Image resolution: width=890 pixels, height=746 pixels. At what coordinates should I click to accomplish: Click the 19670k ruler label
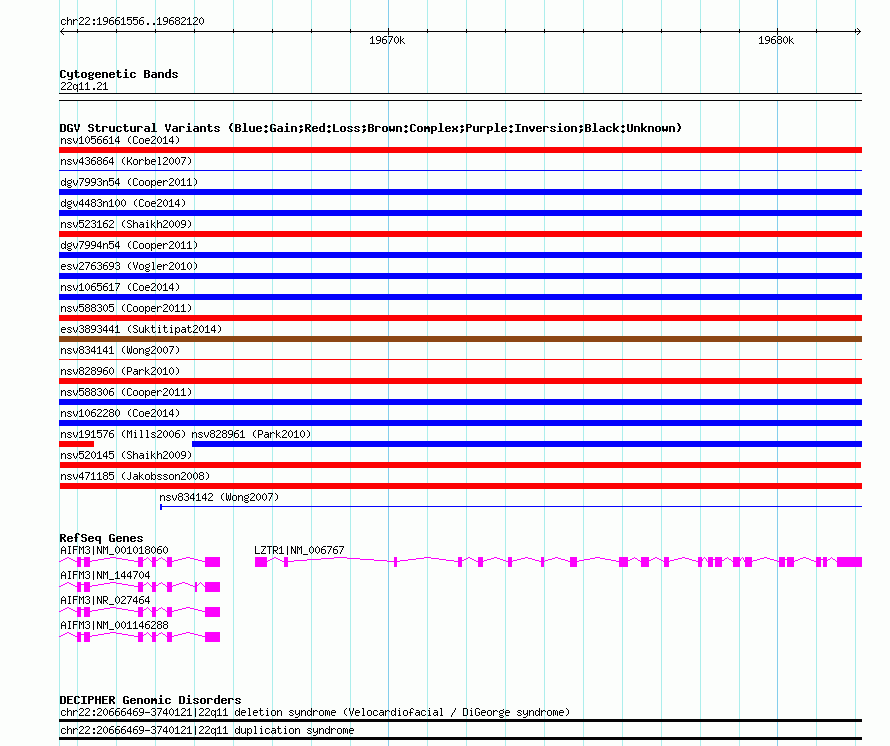pyautogui.click(x=387, y=40)
